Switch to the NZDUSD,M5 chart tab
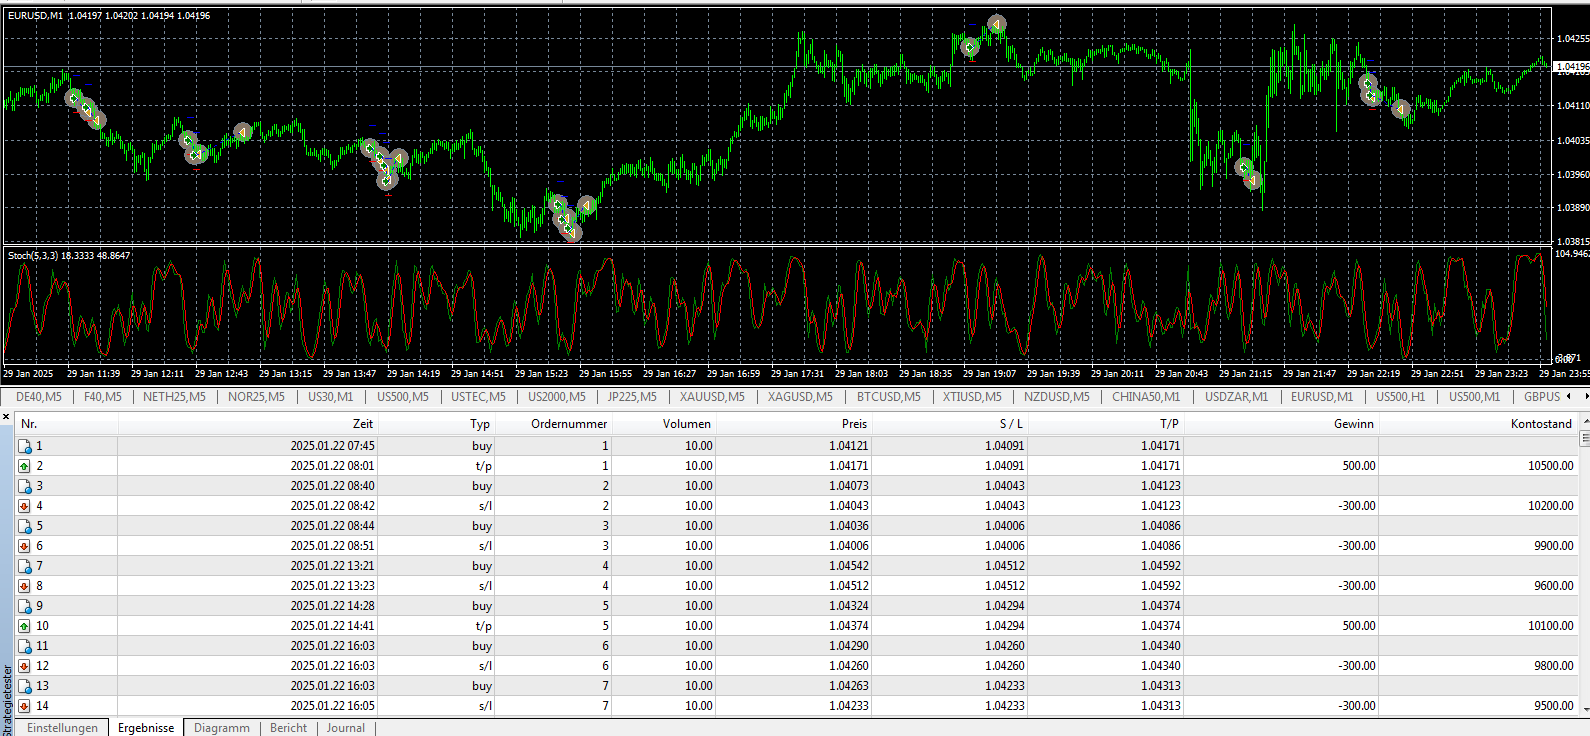 point(1057,397)
